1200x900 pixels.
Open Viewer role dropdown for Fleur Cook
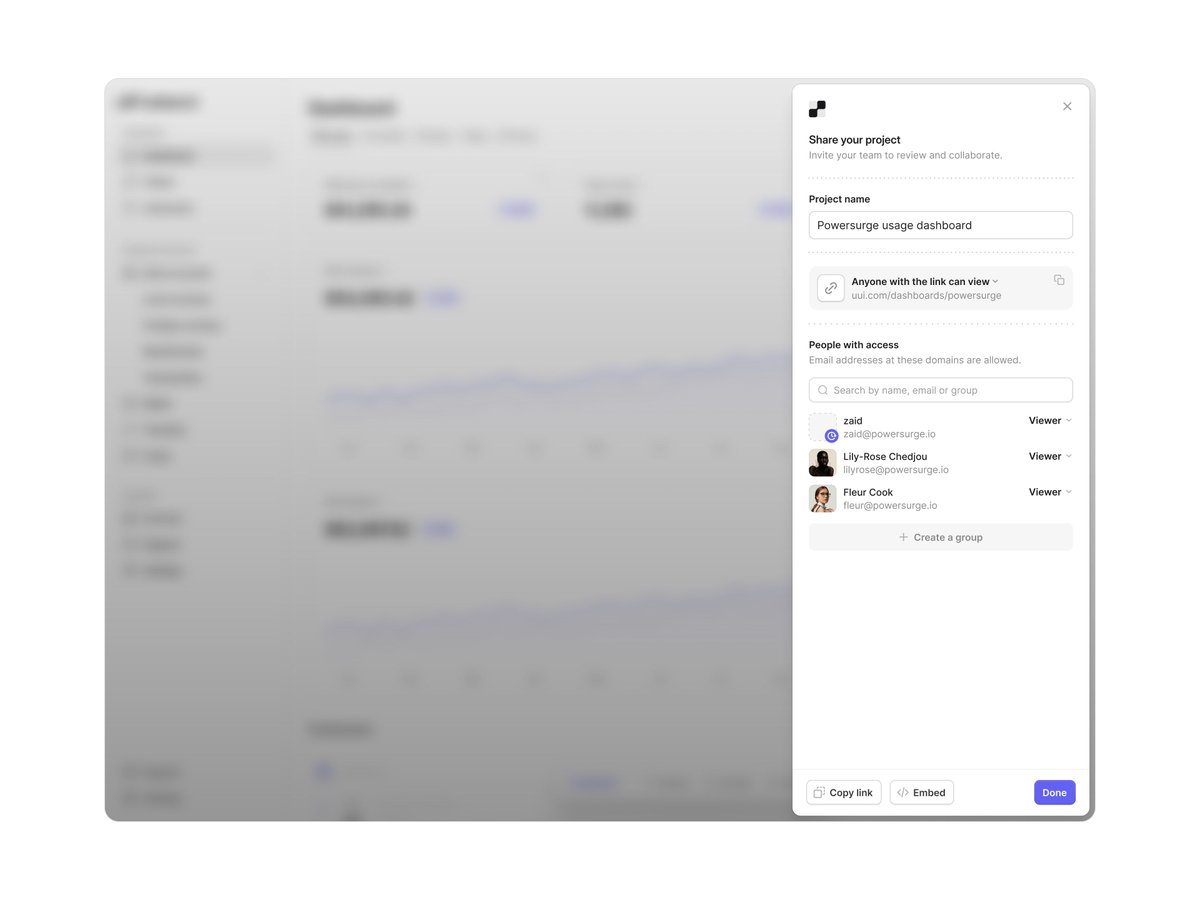(1050, 492)
